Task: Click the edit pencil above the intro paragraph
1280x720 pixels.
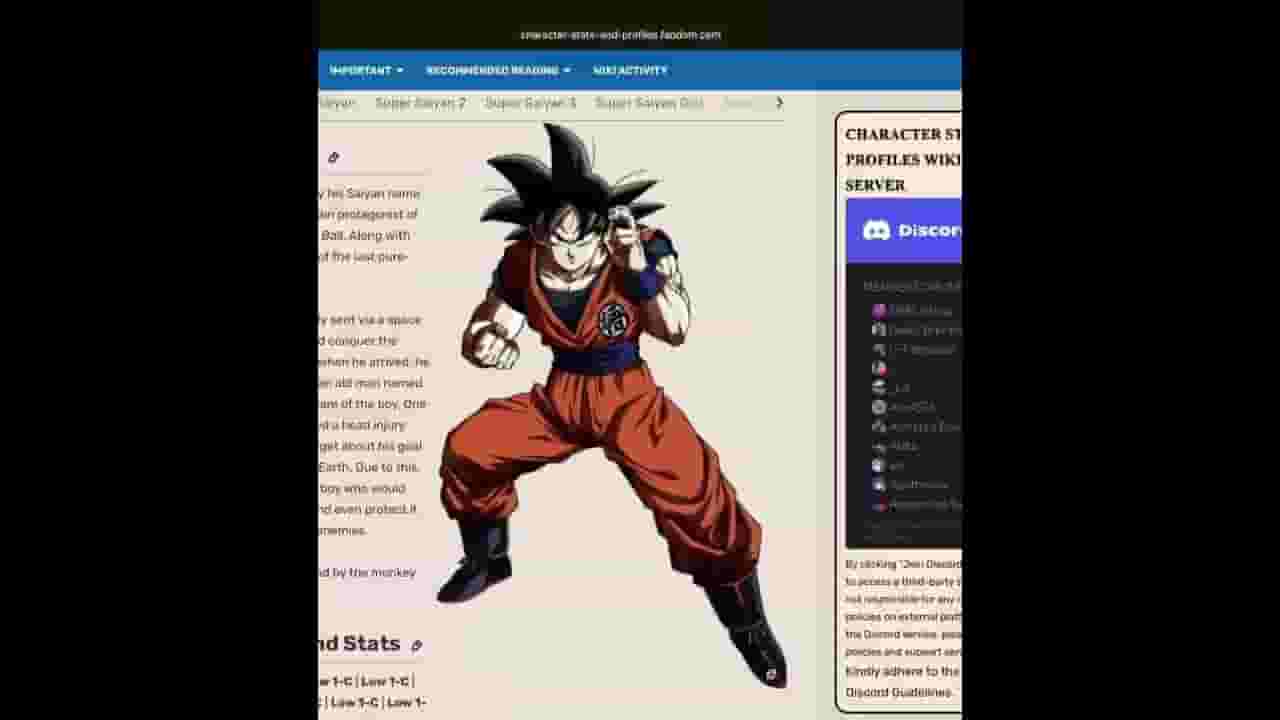Action: (333, 157)
